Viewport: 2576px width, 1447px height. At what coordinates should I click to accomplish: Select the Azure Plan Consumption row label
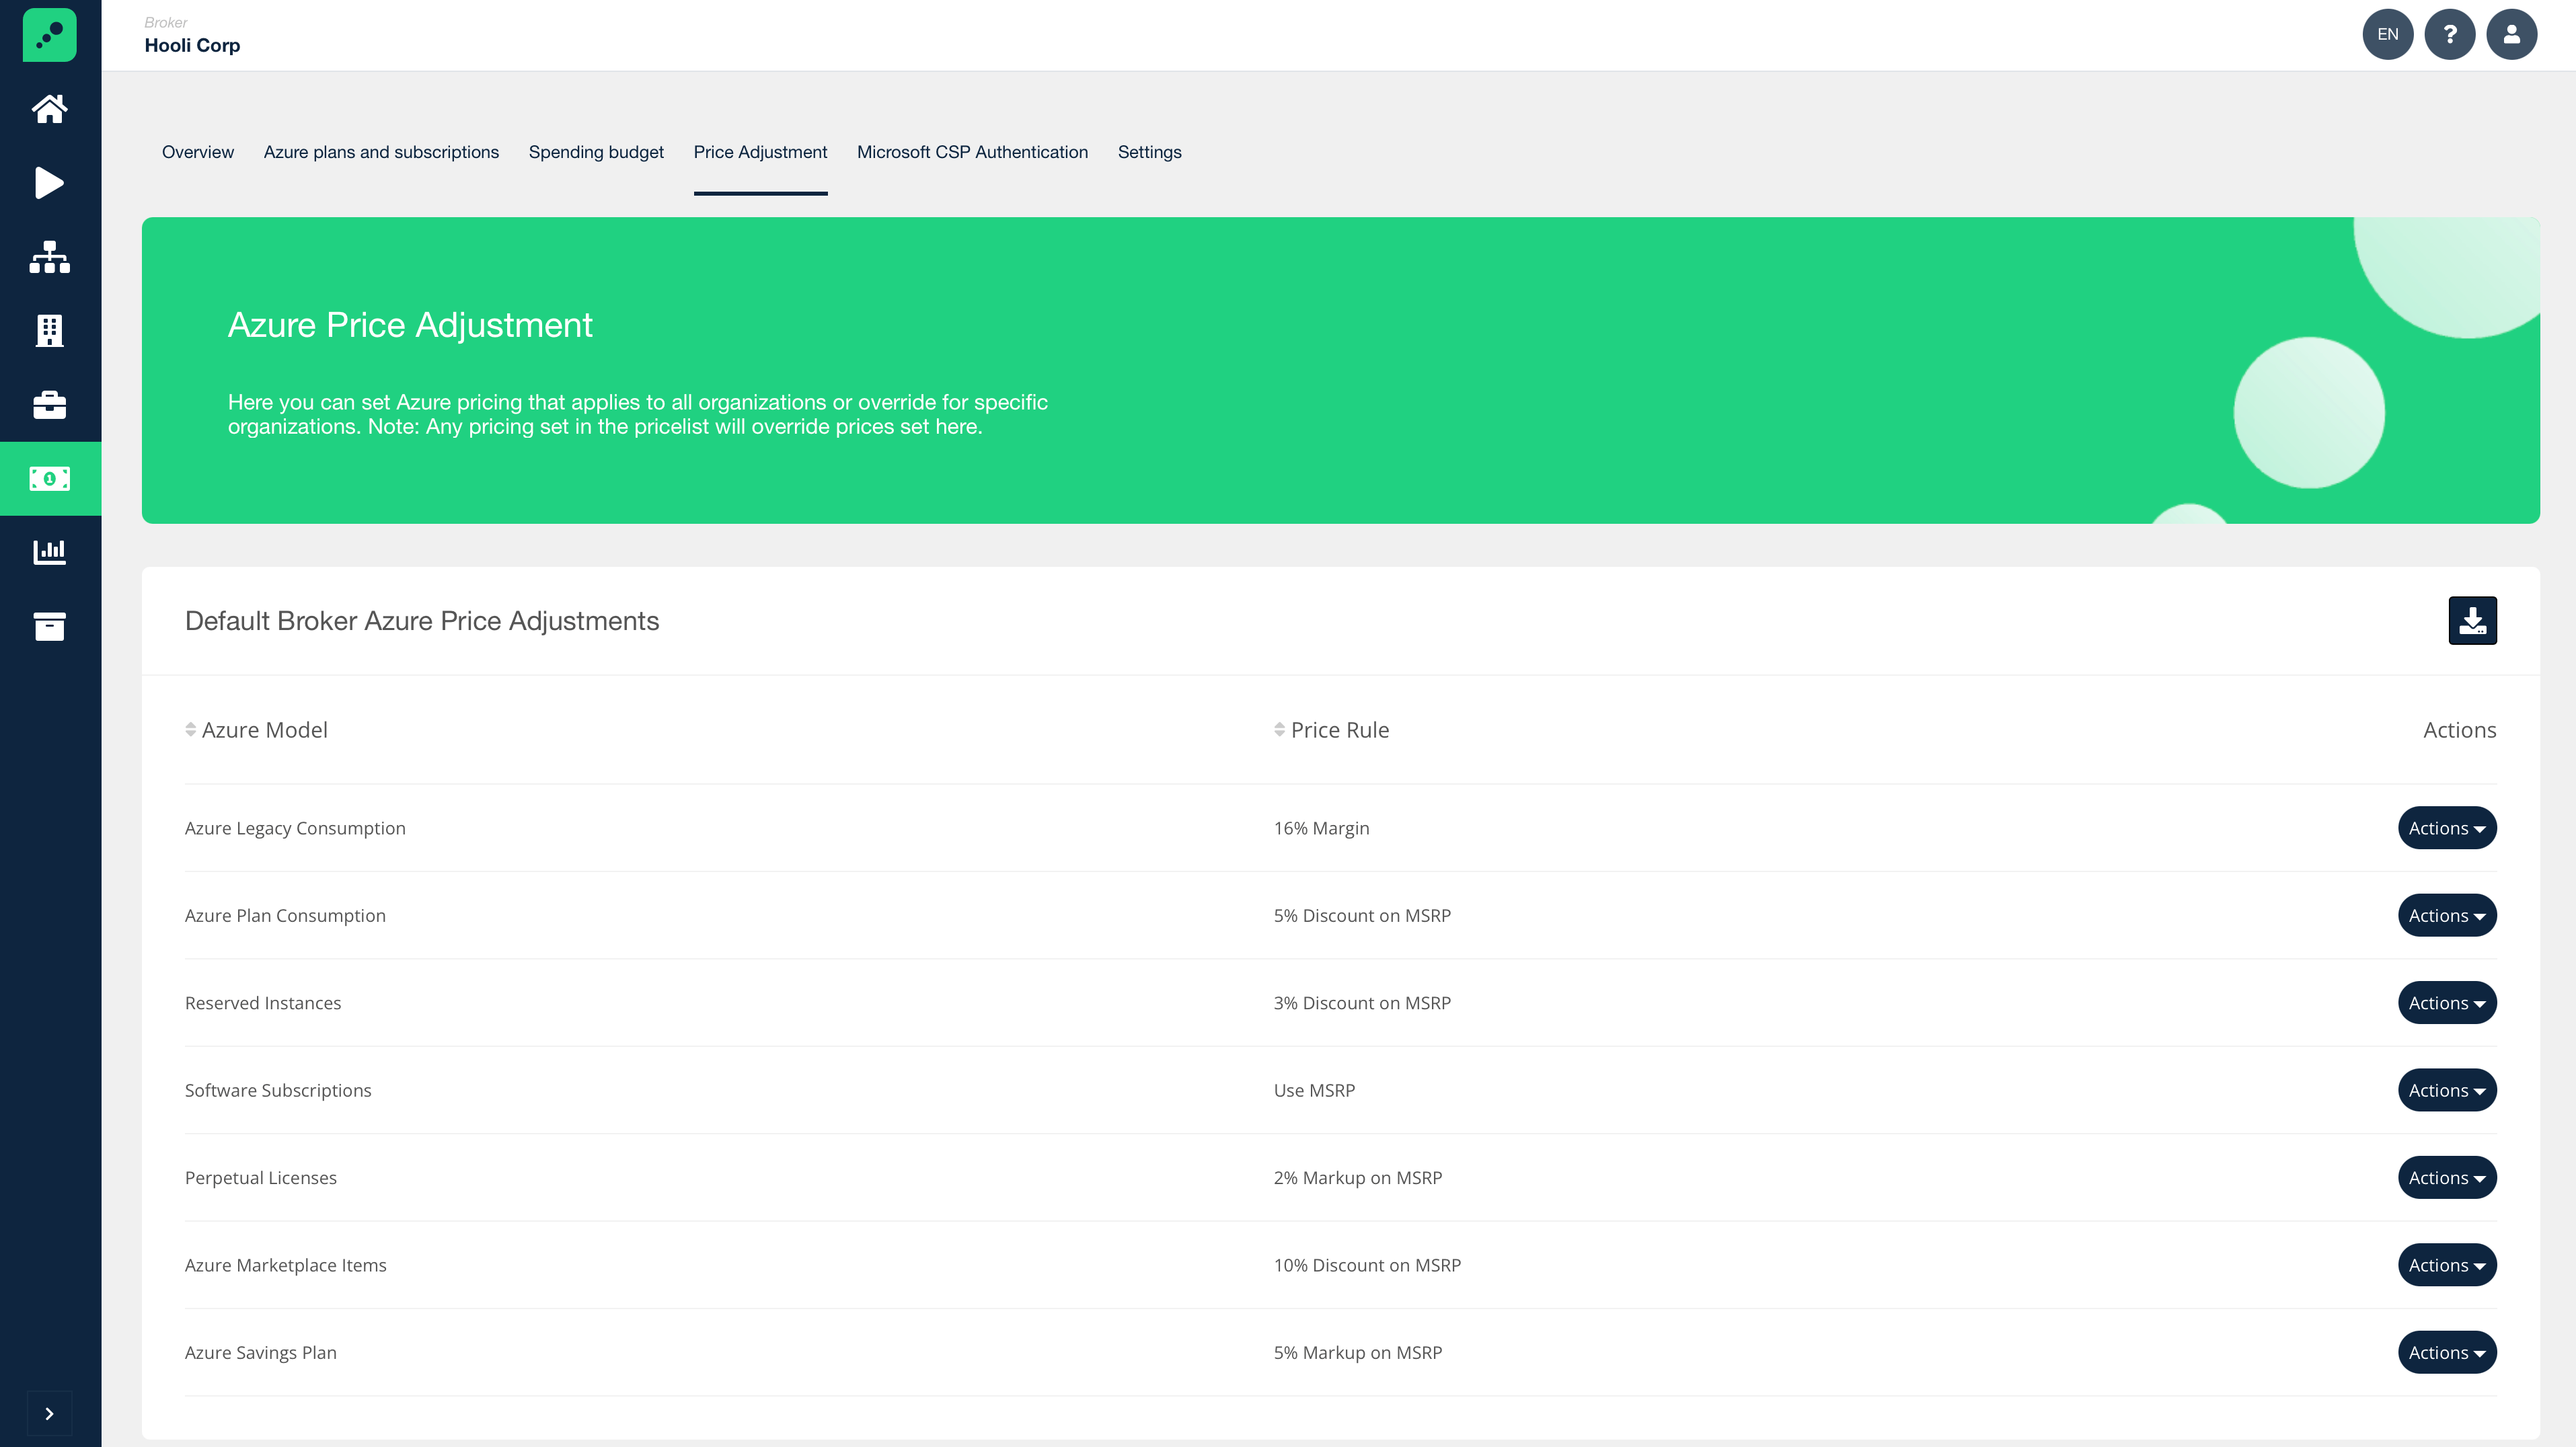(x=285, y=915)
